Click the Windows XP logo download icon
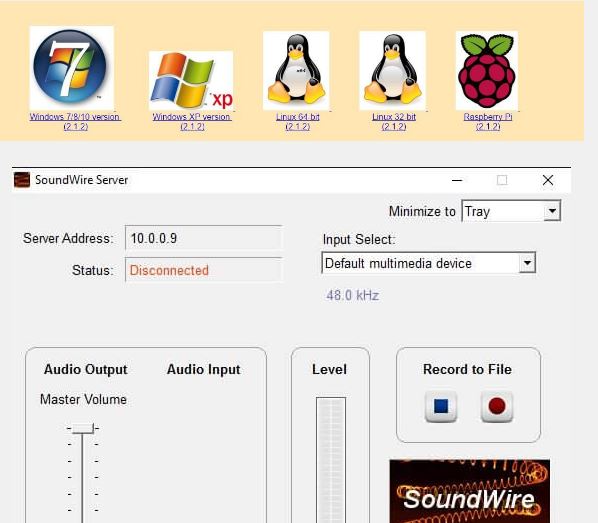The width and height of the screenshot is (598, 523). click(191, 80)
